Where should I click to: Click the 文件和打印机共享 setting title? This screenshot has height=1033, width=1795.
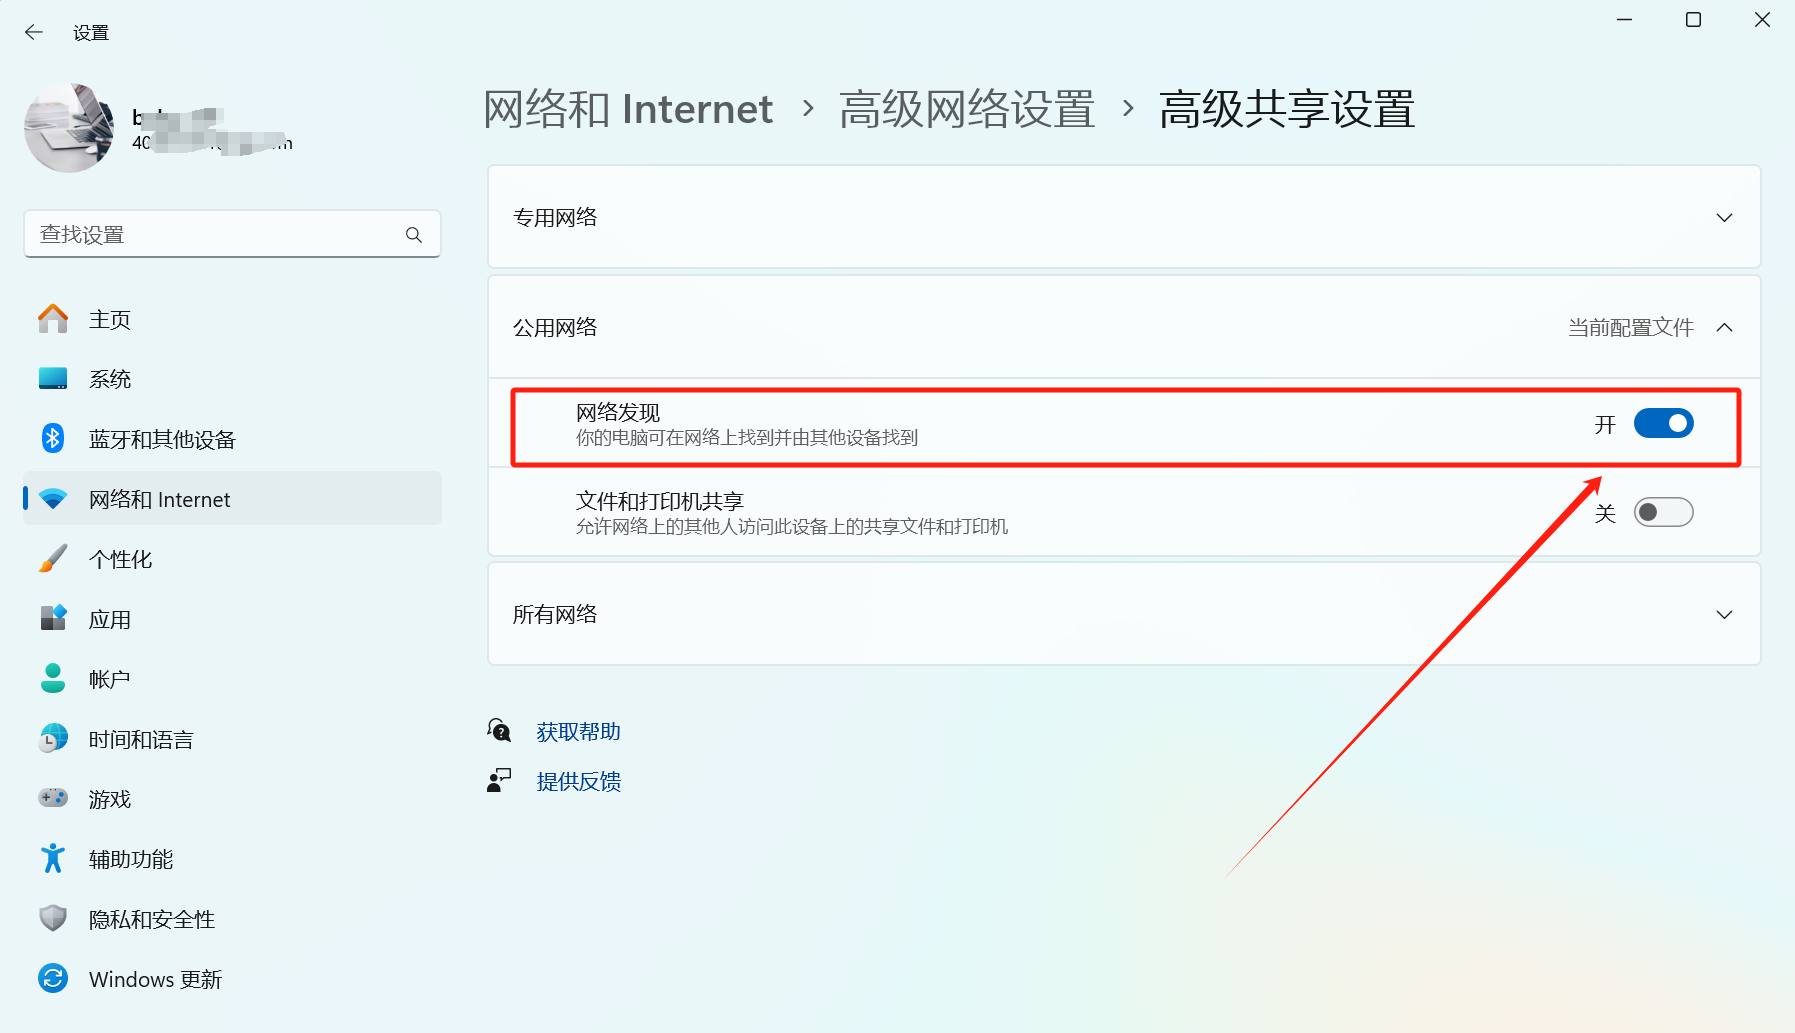coord(660,501)
